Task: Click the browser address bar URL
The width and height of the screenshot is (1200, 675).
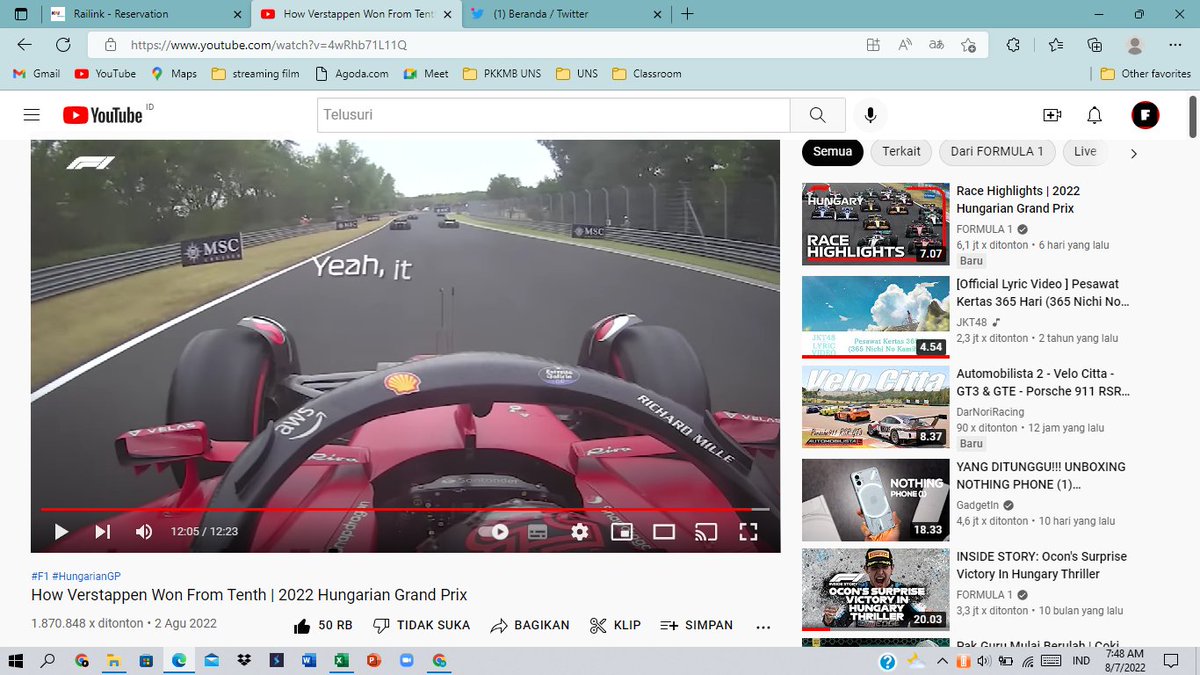Action: [x=268, y=45]
